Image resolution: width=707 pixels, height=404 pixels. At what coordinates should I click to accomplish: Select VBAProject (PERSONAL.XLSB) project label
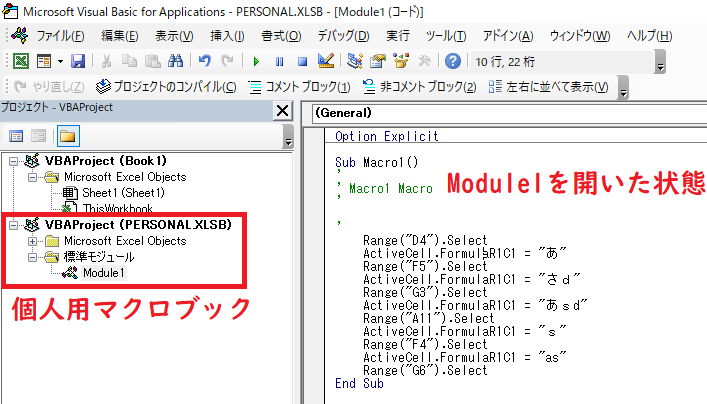click(138, 225)
